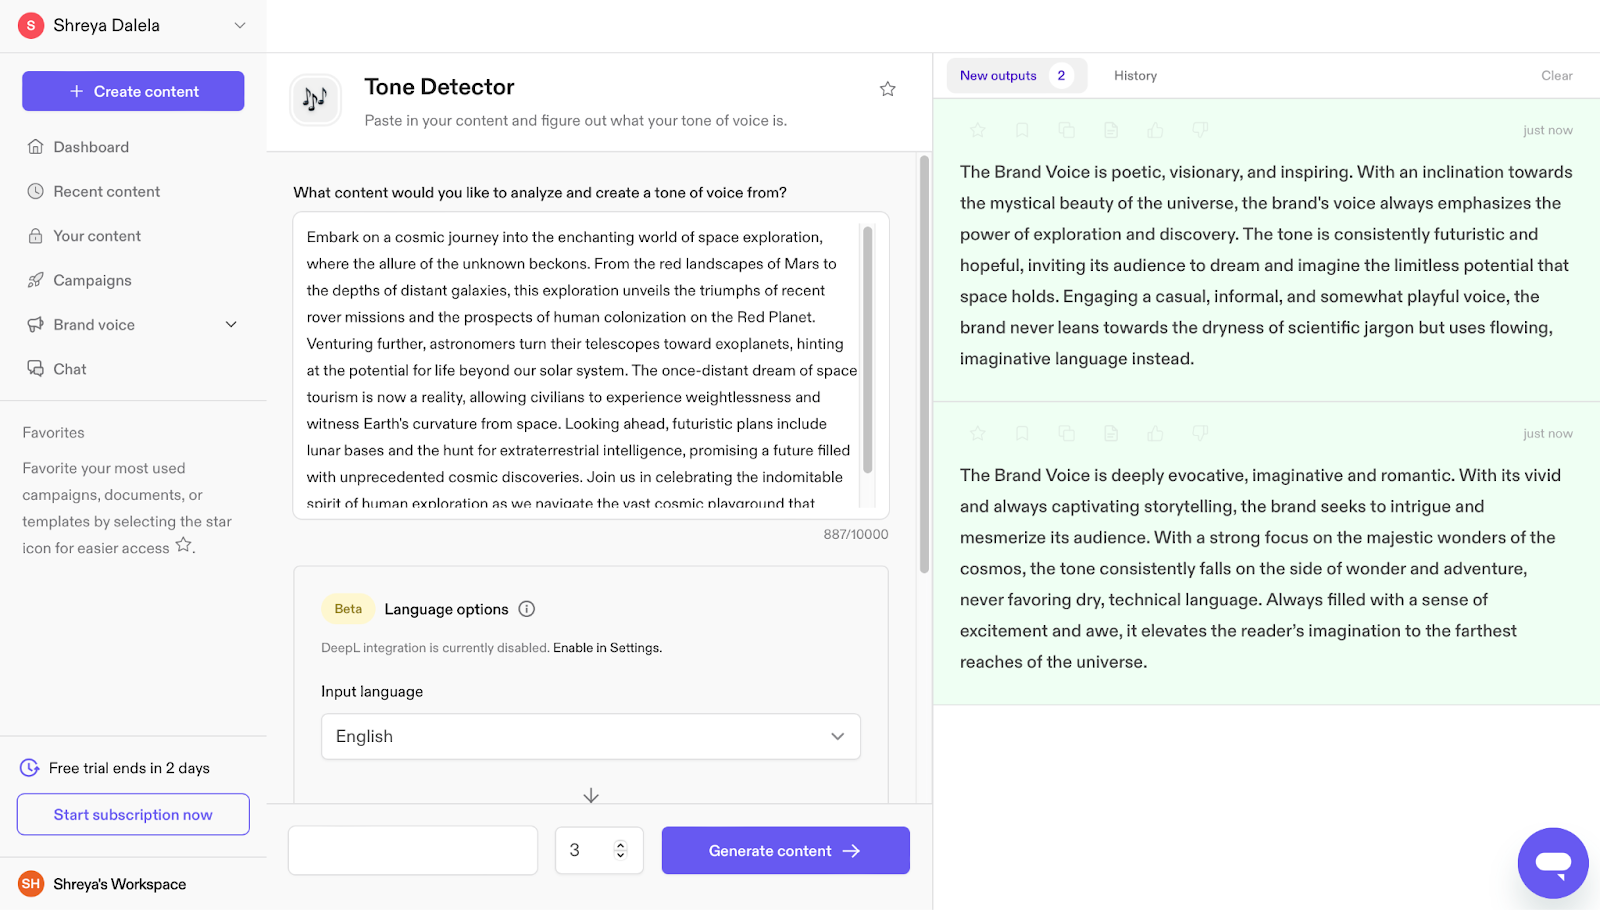Viewport: 1600px width, 910px height.
Task: Click the second output's just now timestamp
Action: click(1547, 433)
